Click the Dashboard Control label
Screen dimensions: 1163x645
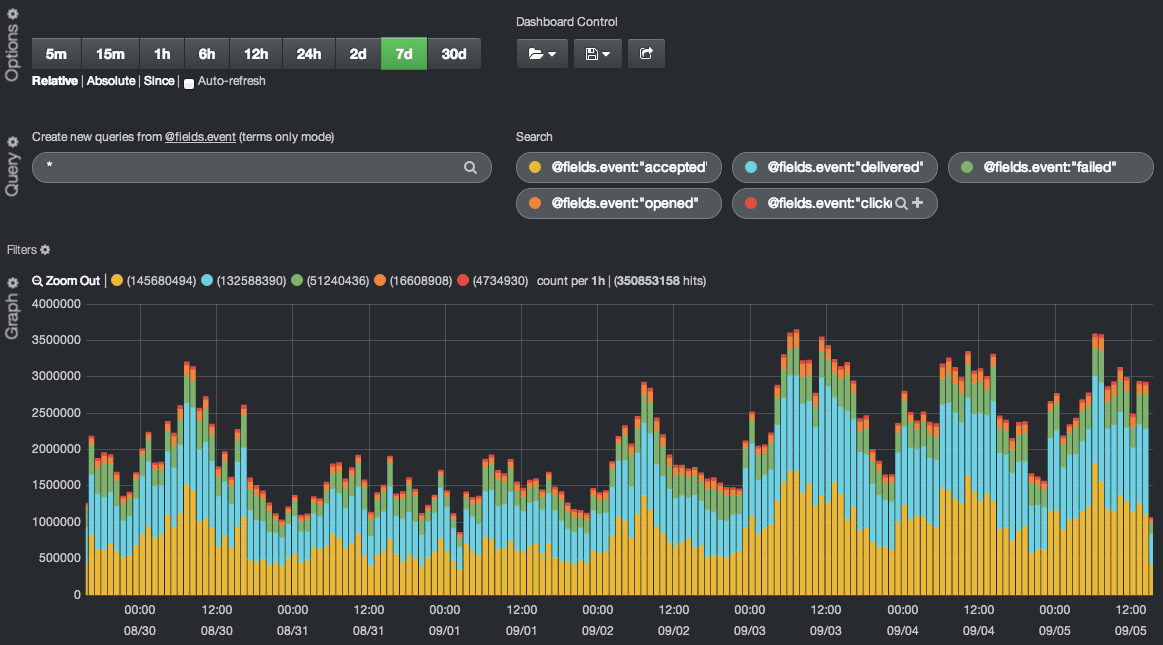(x=567, y=22)
